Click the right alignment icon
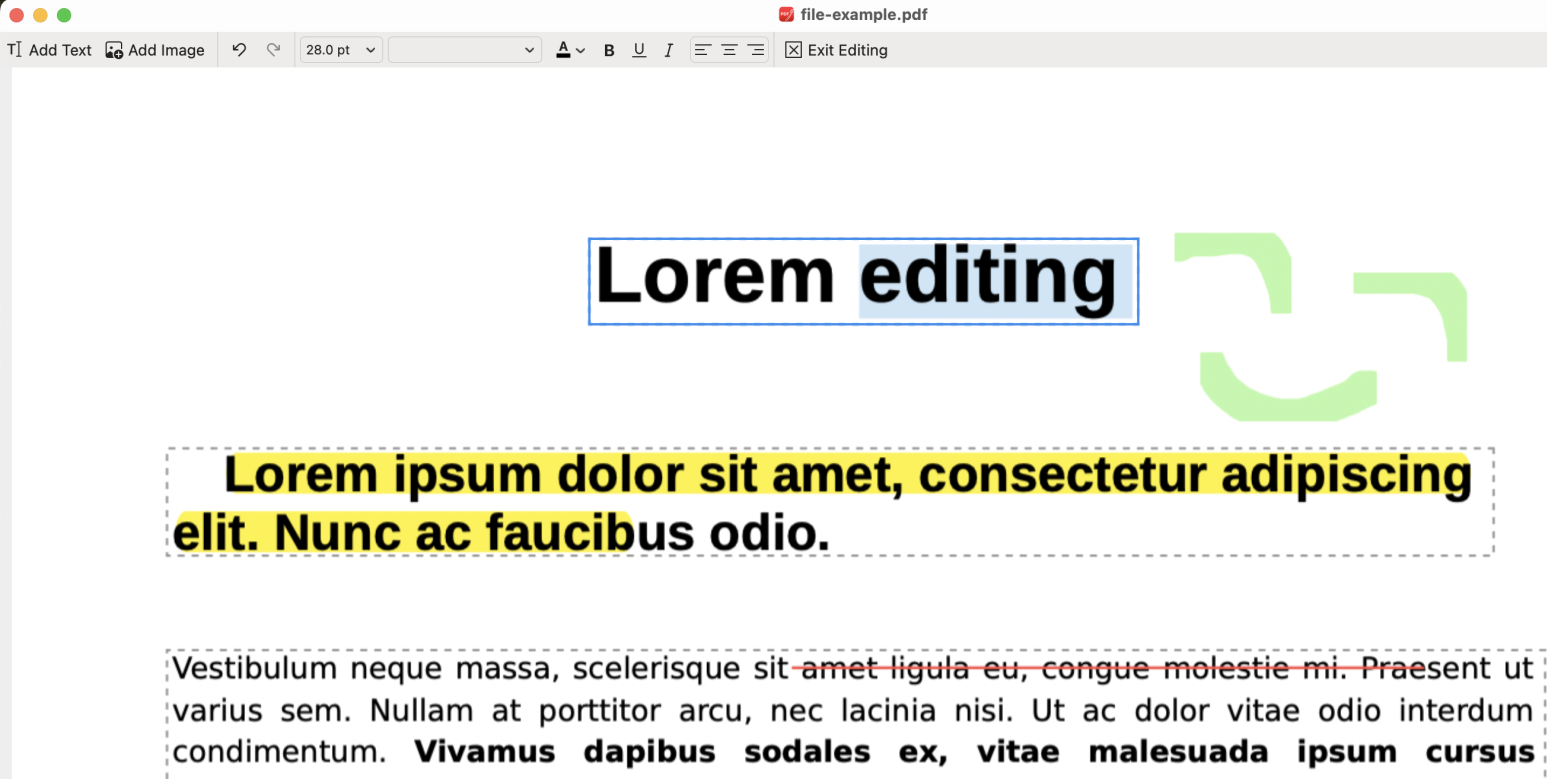The width and height of the screenshot is (1547, 779). pos(755,50)
